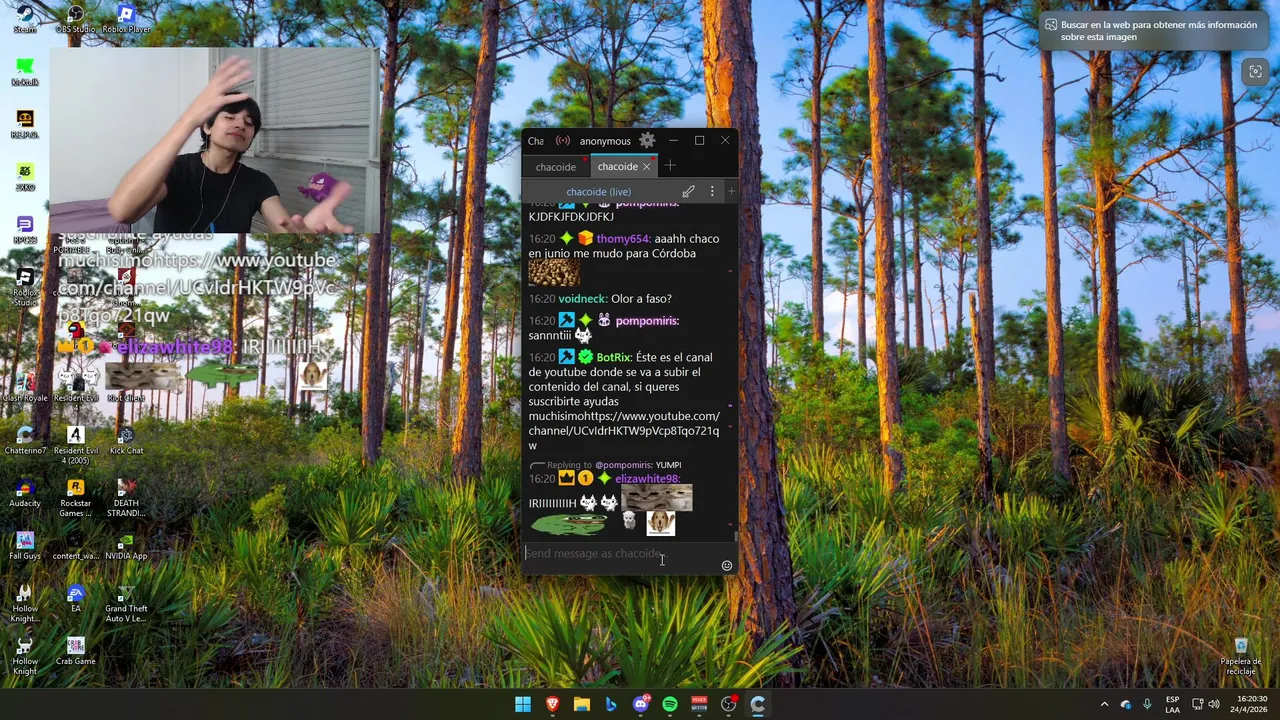Select Resident Evil 4 (2005) desktop icon
Image resolution: width=1280 pixels, height=720 pixels.
[75, 445]
